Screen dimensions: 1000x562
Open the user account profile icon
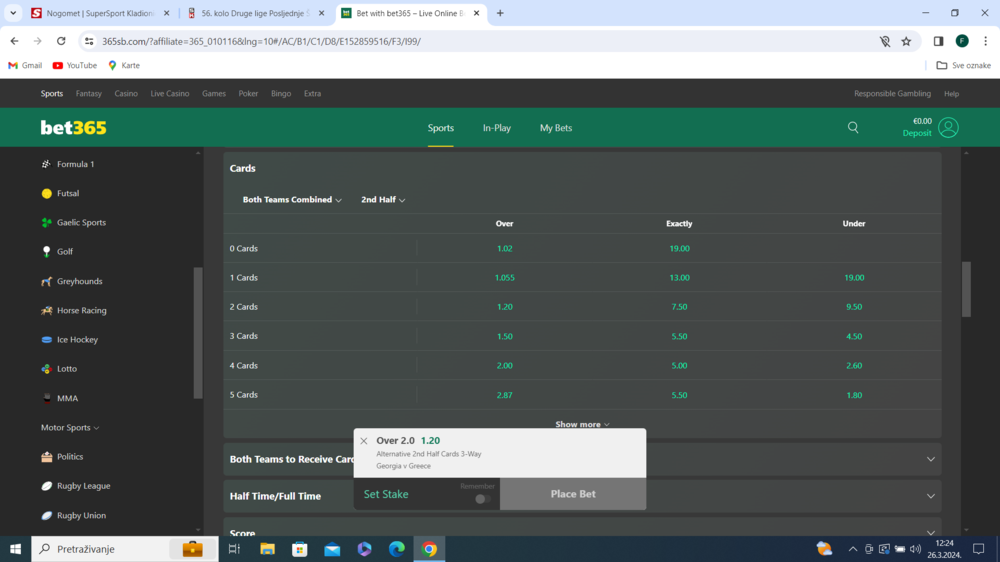pos(948,128)
